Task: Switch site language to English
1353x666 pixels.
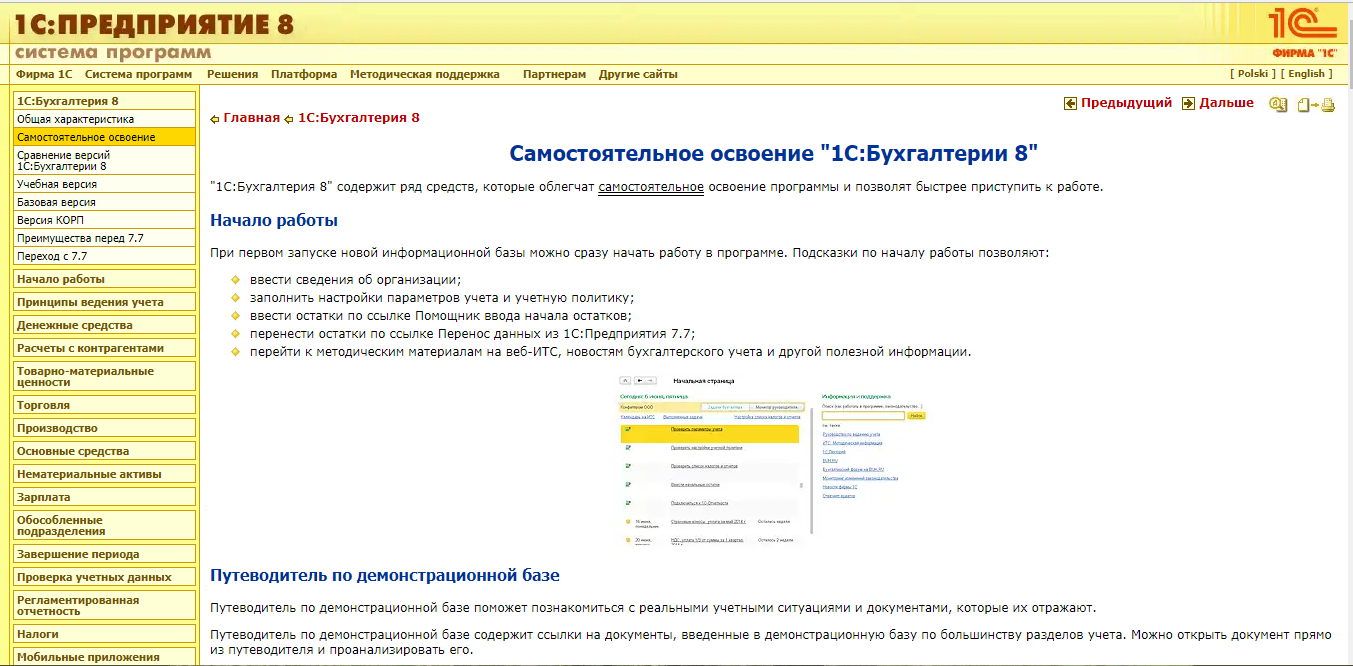Action: [1307, 73]
